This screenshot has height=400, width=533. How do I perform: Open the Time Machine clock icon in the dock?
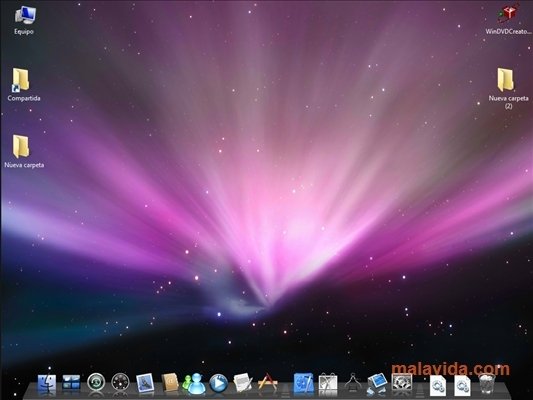(96, 383)
